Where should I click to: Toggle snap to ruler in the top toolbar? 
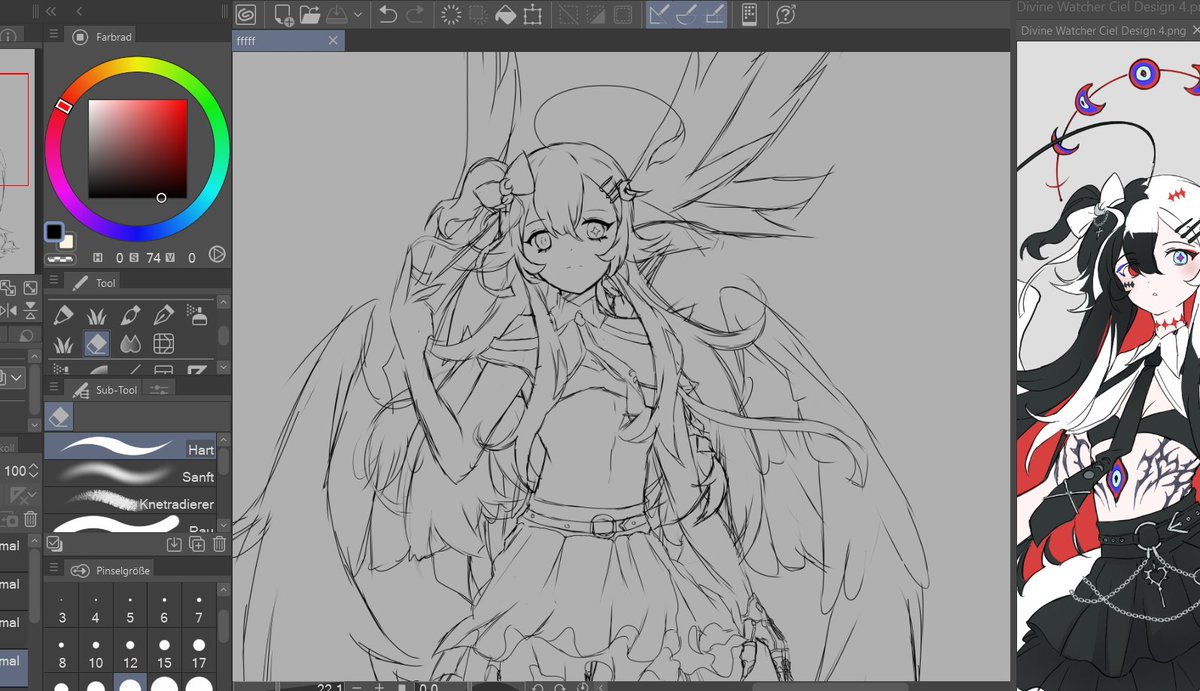tap(658, 14)
